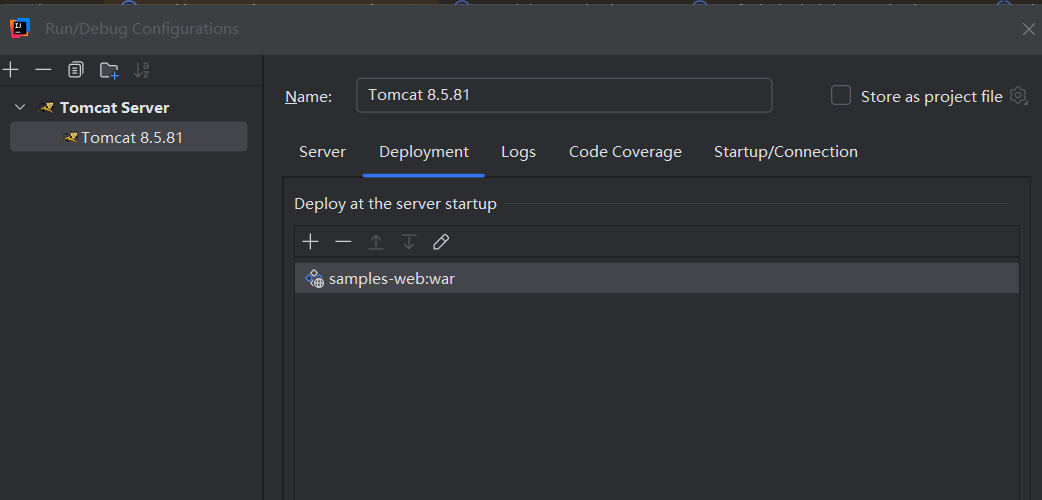Screen dimensions: 1042x500
Task: Open the Startup/Connection tab
Action: [x=785, y=152]
